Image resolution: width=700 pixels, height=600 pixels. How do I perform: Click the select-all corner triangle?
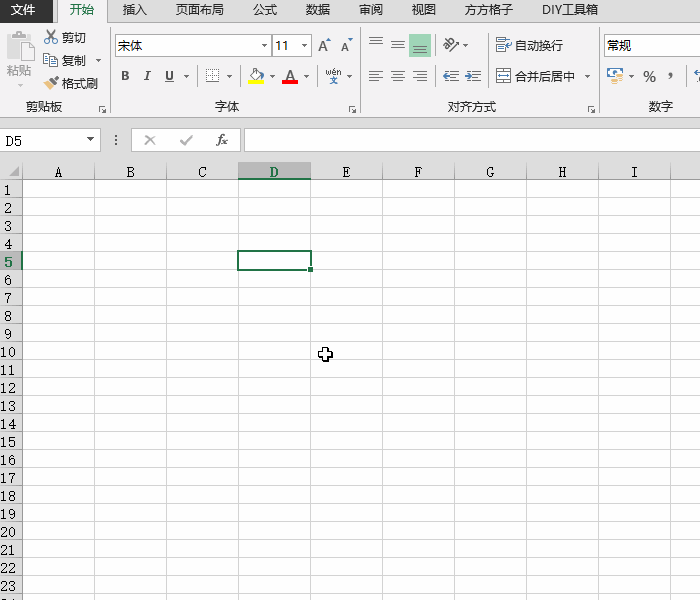pos(13,172)
